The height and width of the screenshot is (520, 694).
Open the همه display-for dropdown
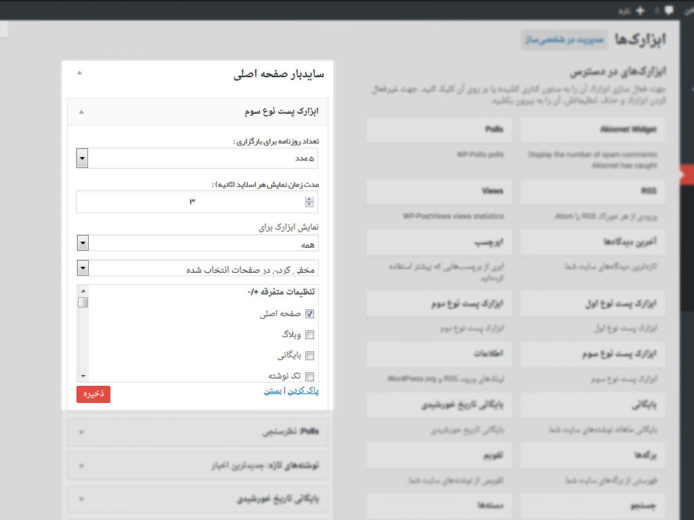82,243
